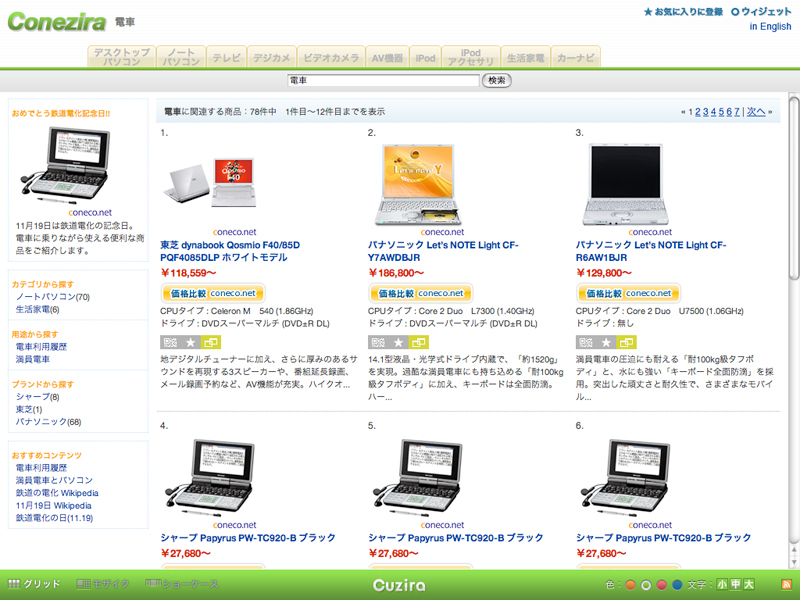Choose the red color theme swatch

tap(662, 585)
